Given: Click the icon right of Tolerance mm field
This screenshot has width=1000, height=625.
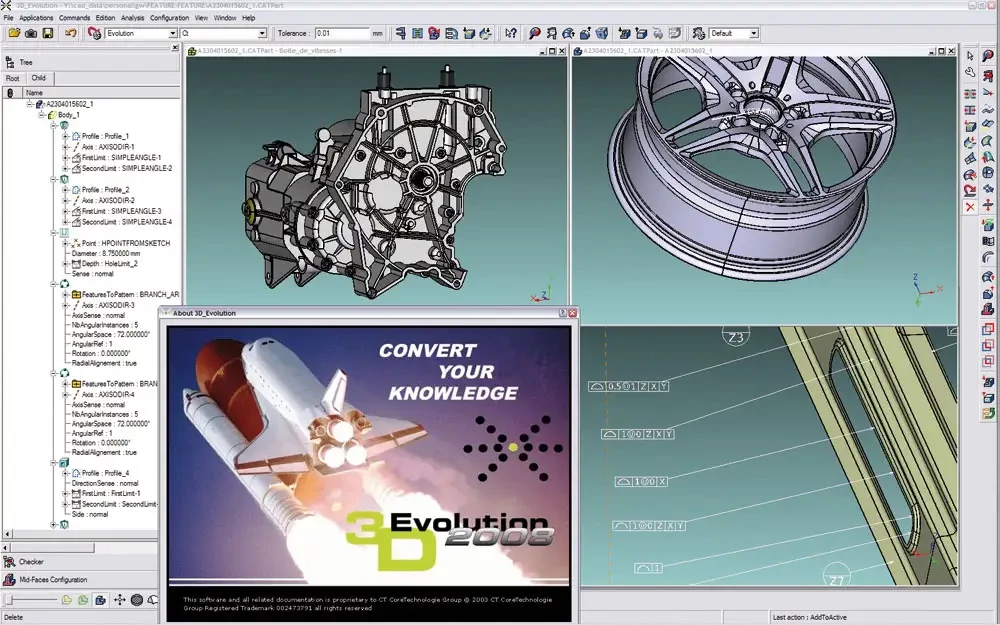Looking at the screenshot, I should click(401, 33).
